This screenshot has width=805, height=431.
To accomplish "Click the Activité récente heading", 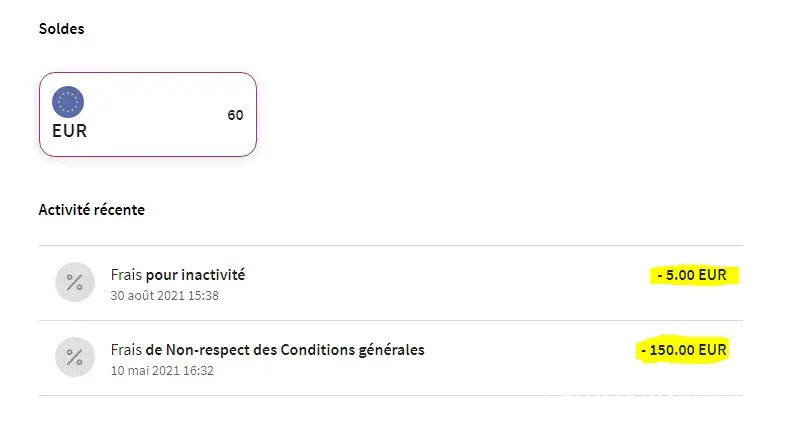I will [91, 210].
